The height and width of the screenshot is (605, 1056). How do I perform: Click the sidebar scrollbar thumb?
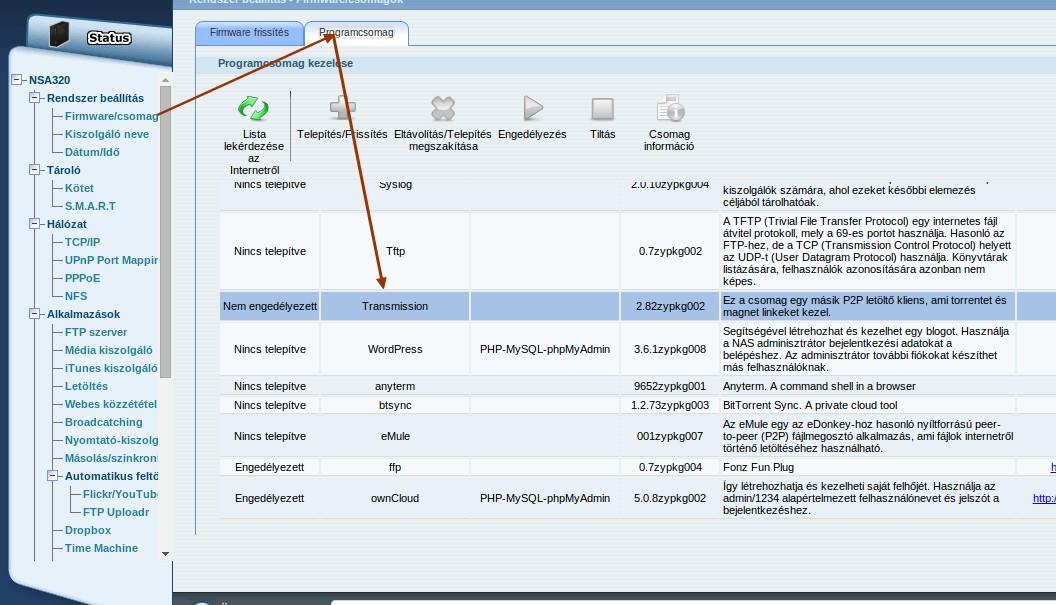tap(166, 232)
